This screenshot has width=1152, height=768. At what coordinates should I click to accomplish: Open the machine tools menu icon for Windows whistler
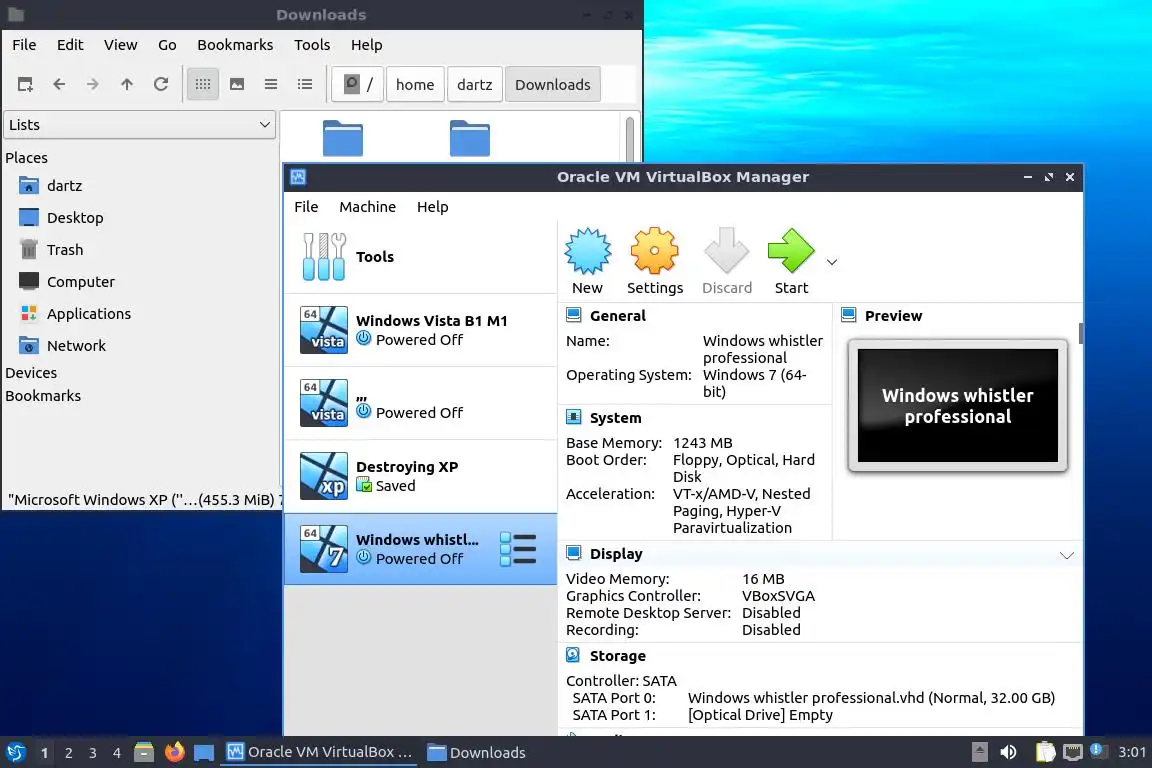point(518,549)
